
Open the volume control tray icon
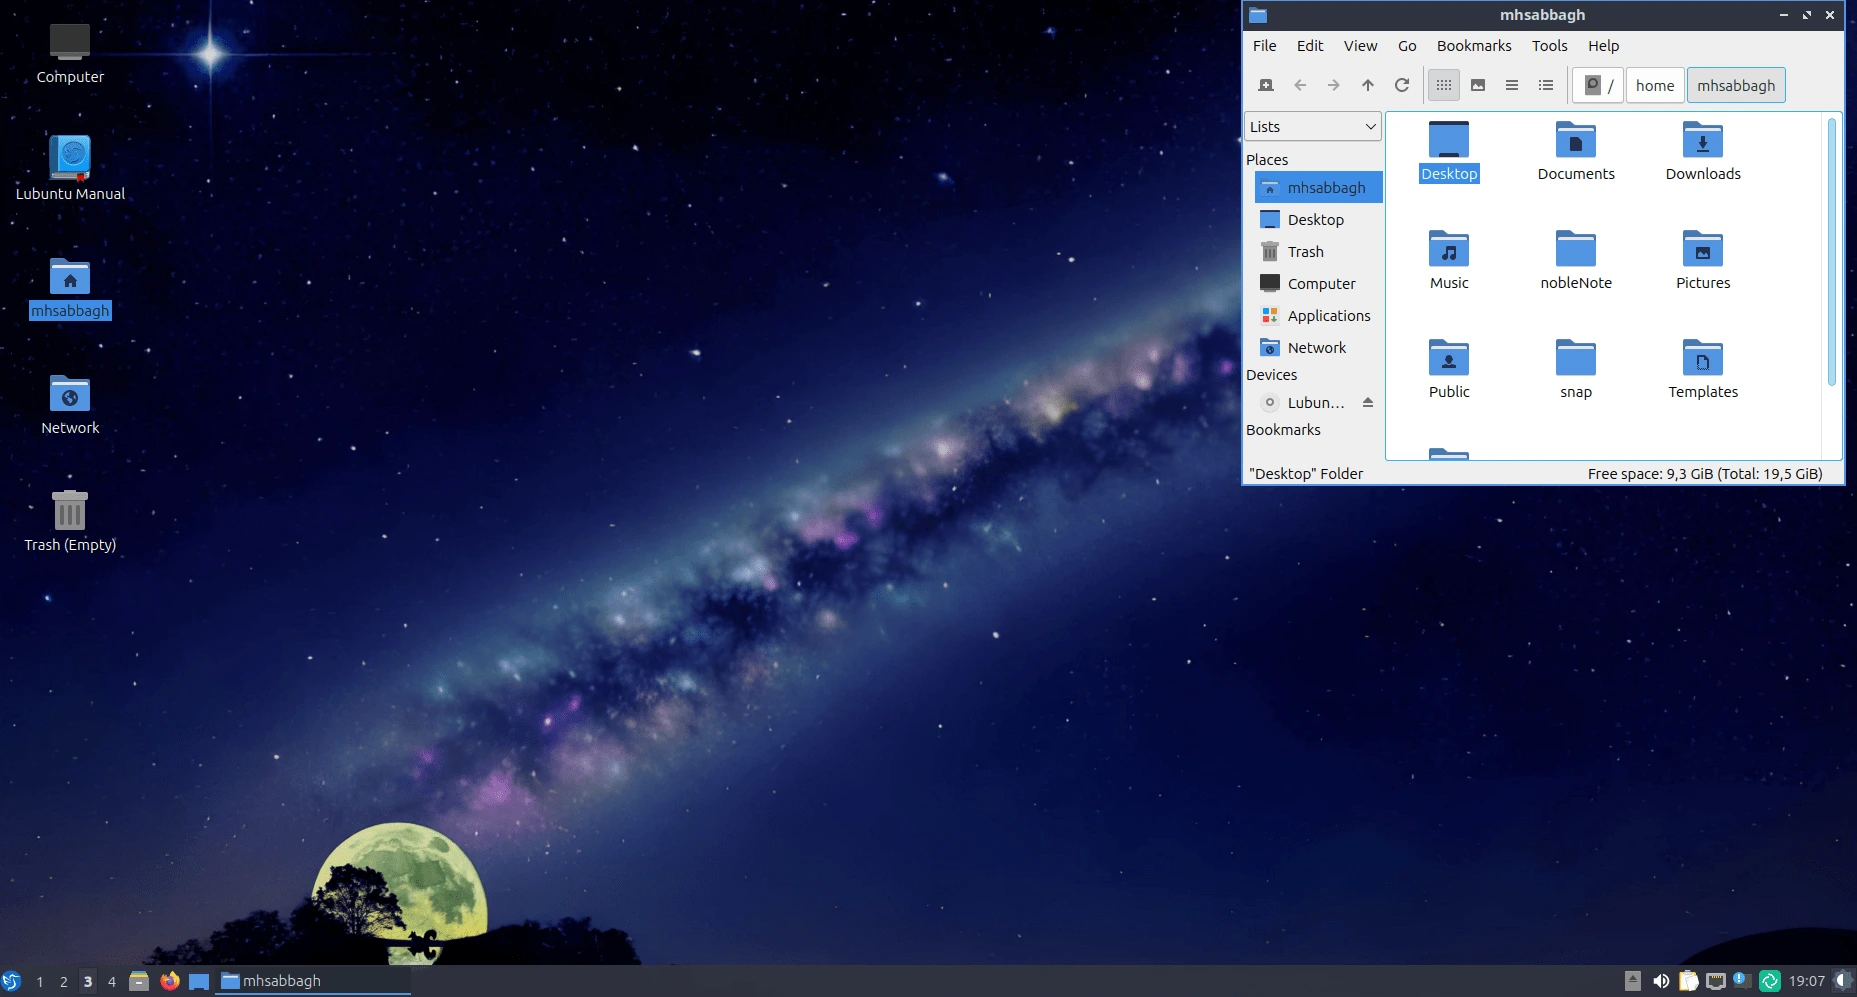pyautogui.click(x=1660, y=981)
